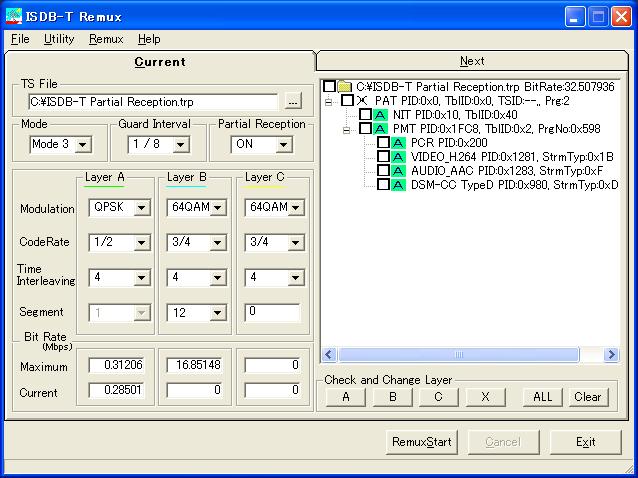Click the TS File path field

153,102
